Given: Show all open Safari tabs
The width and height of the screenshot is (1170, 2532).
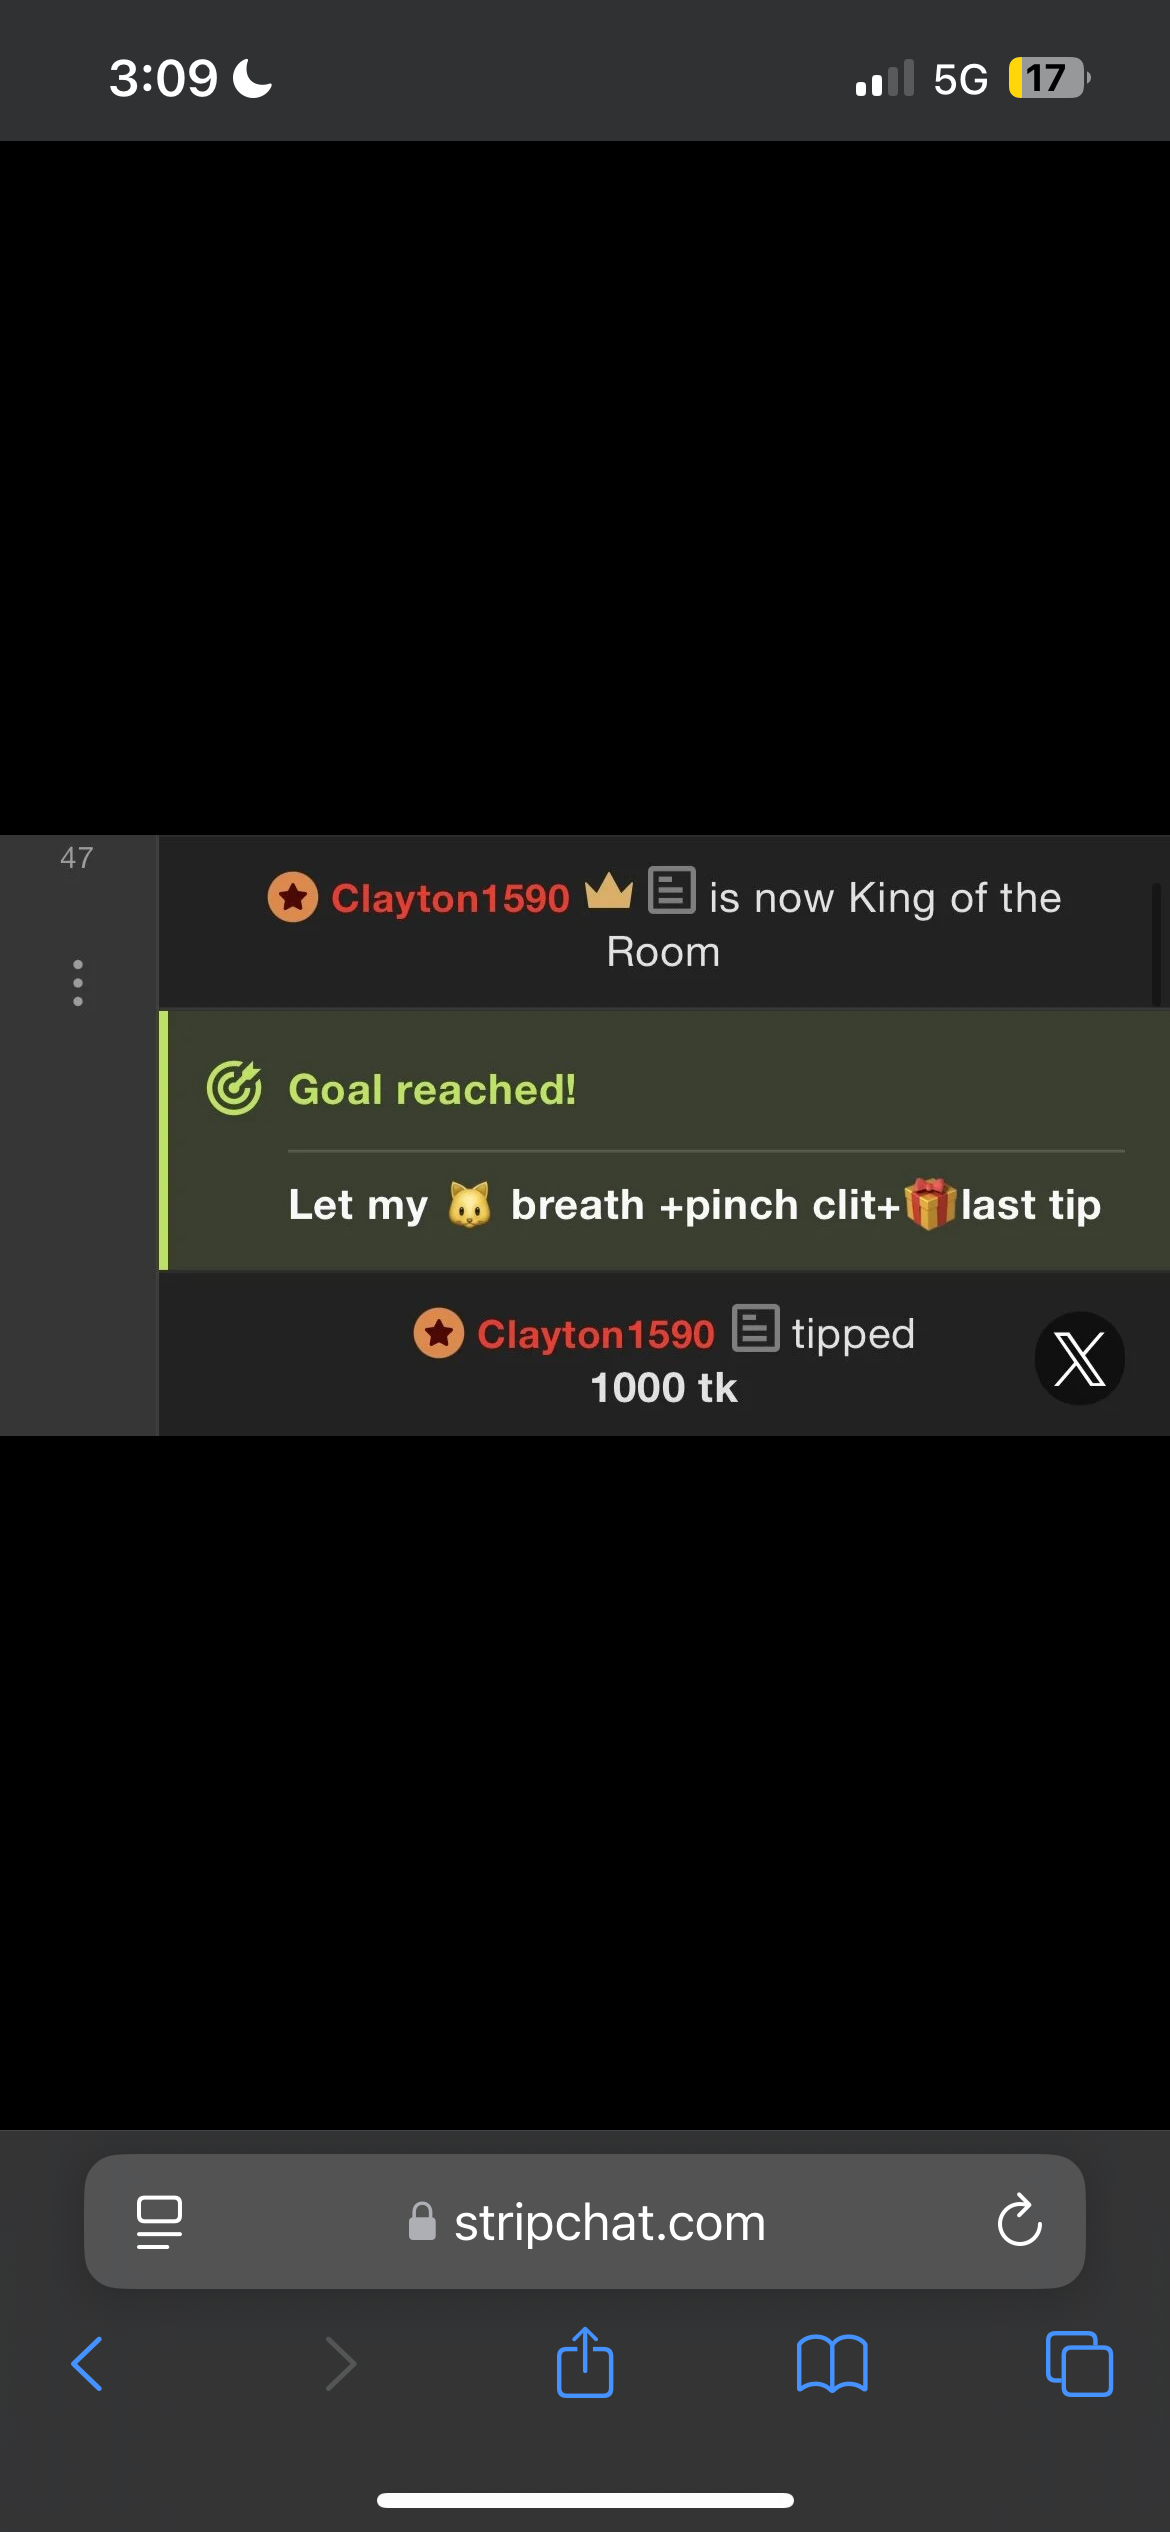Looking at the screenshot, I should (x=1079, y=2364).
